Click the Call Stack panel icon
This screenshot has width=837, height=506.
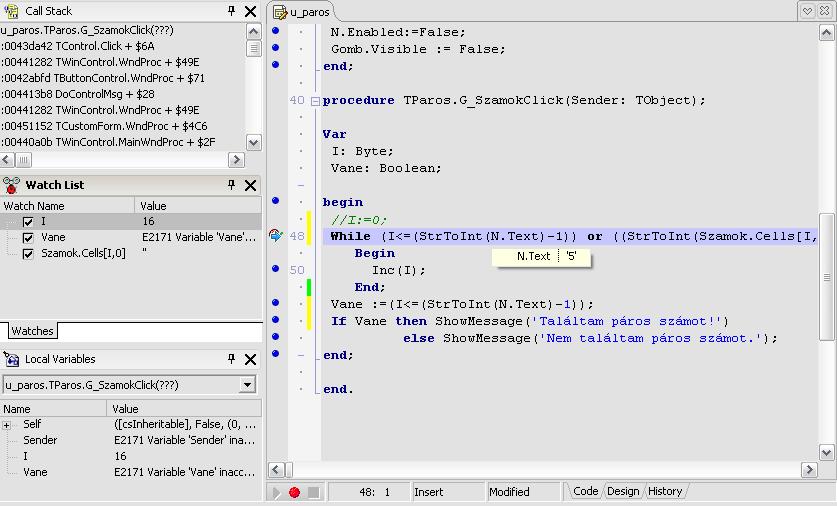(11, 11)
